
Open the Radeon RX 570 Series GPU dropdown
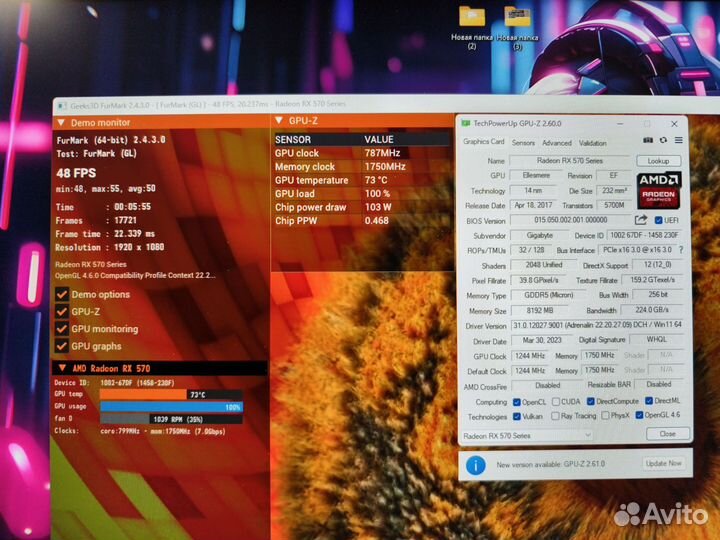point(527,435)
